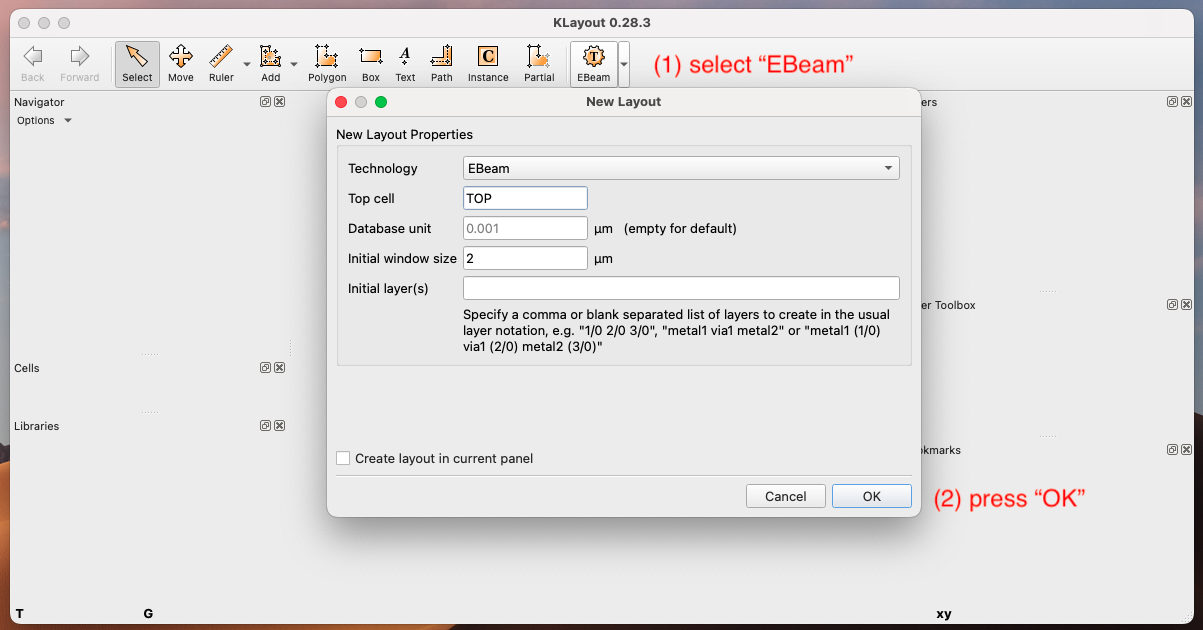
Task: Open the Add tool dropdown arrow
Action: pyautogui.click(x=293, y=63)
